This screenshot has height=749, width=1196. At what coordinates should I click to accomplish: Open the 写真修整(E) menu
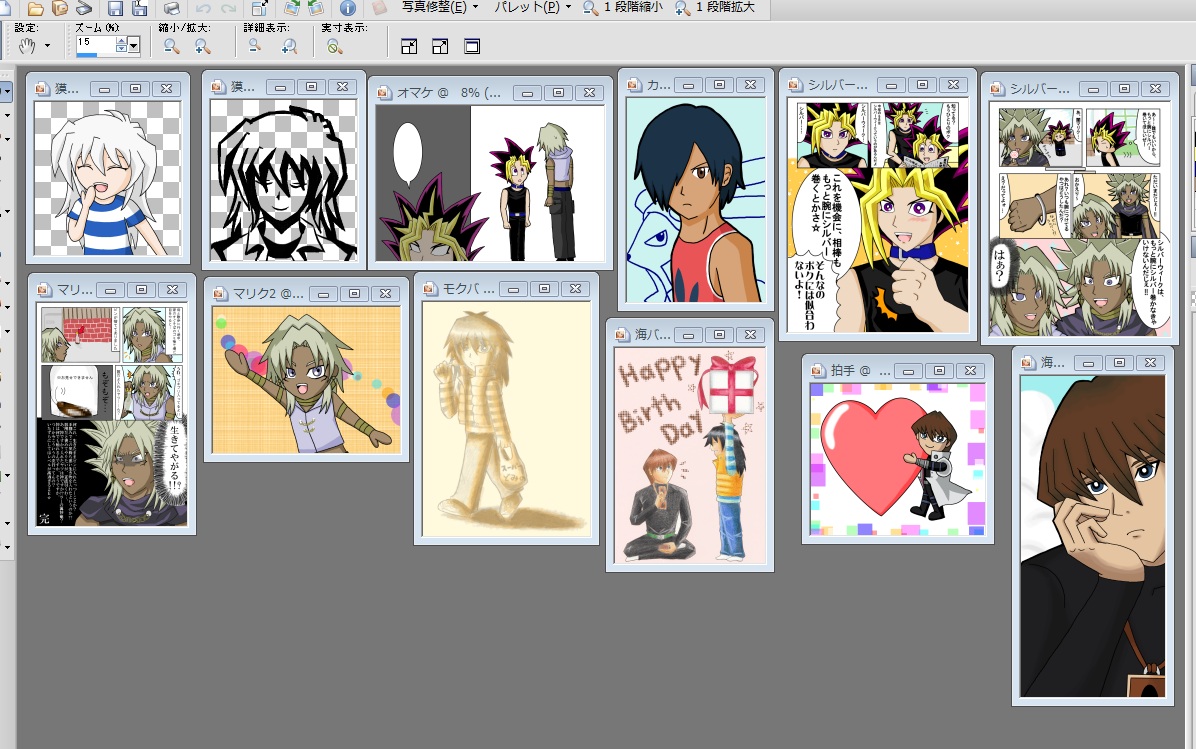tap(439, 7)
